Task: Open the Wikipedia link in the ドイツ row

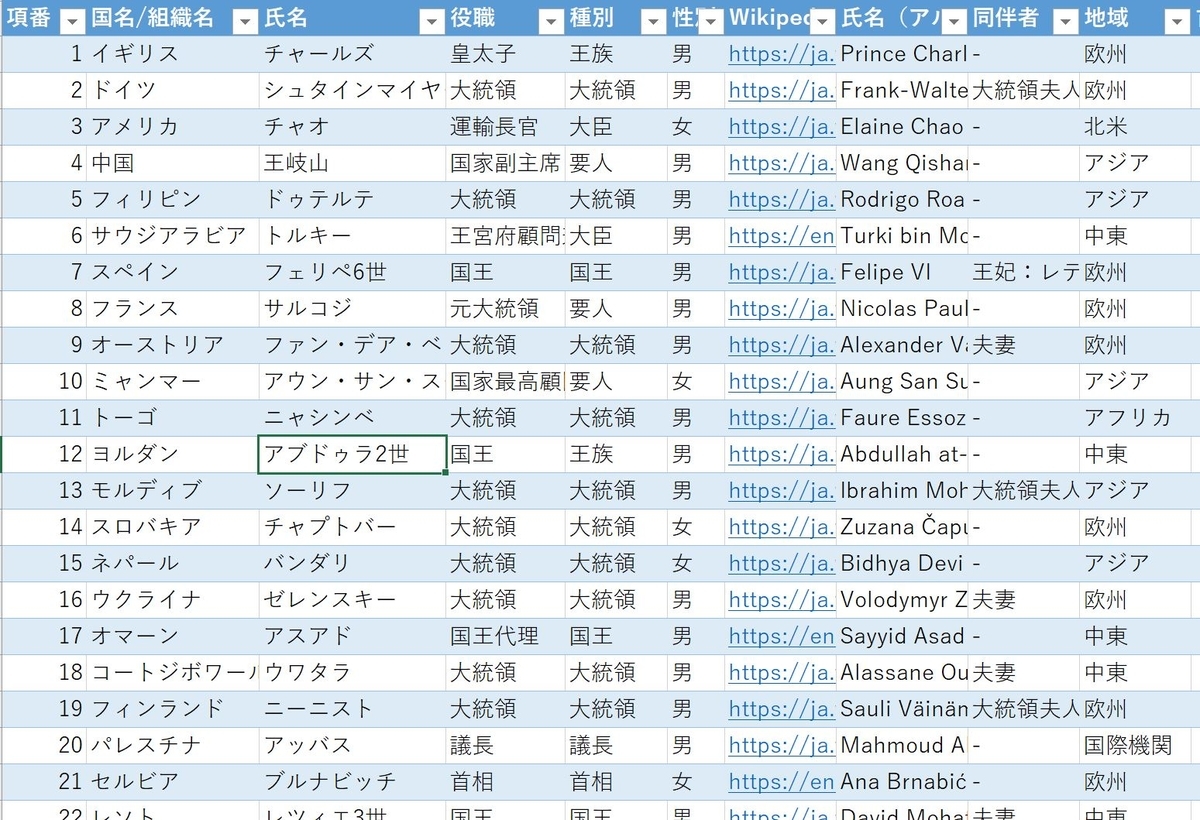Action: (x=782, y=91)
